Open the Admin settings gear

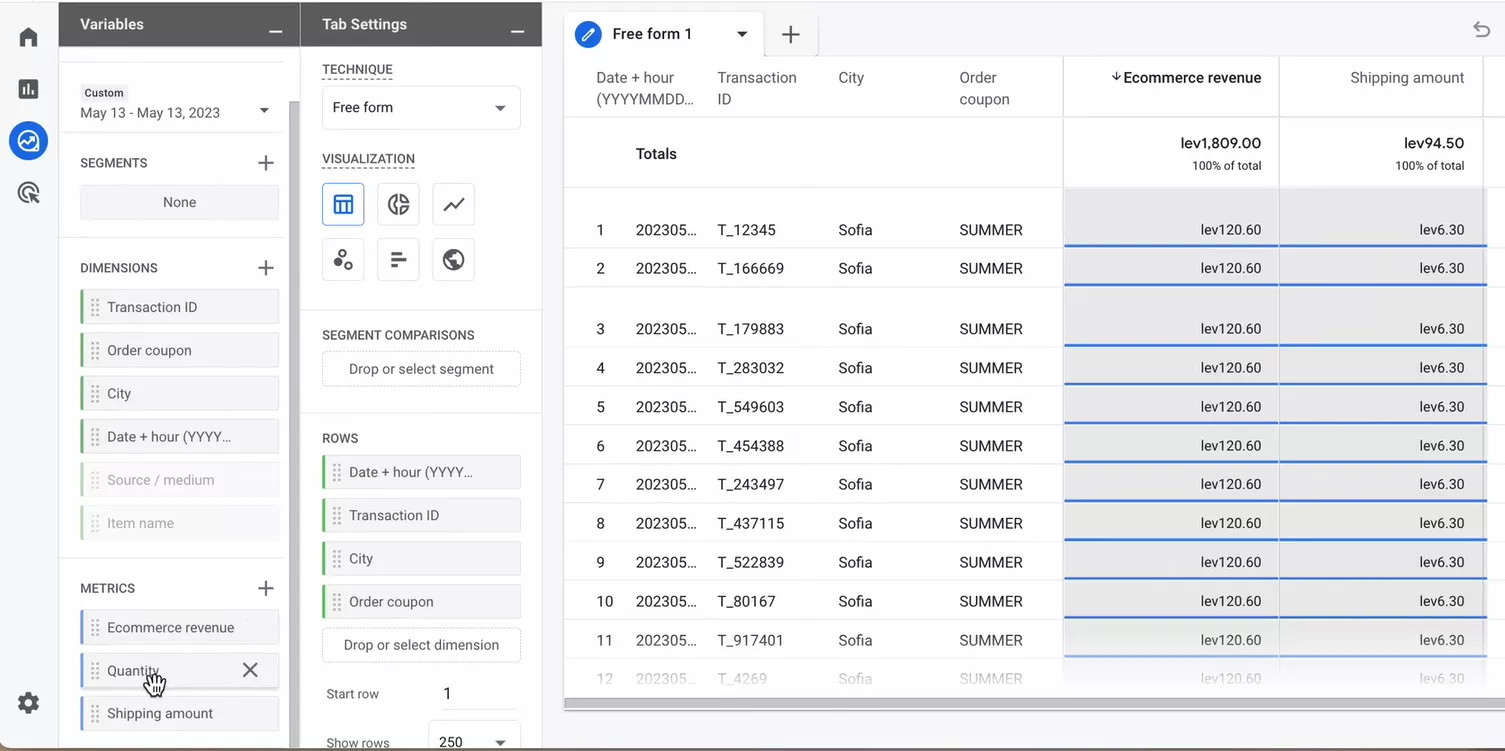[x=28, y=703]
